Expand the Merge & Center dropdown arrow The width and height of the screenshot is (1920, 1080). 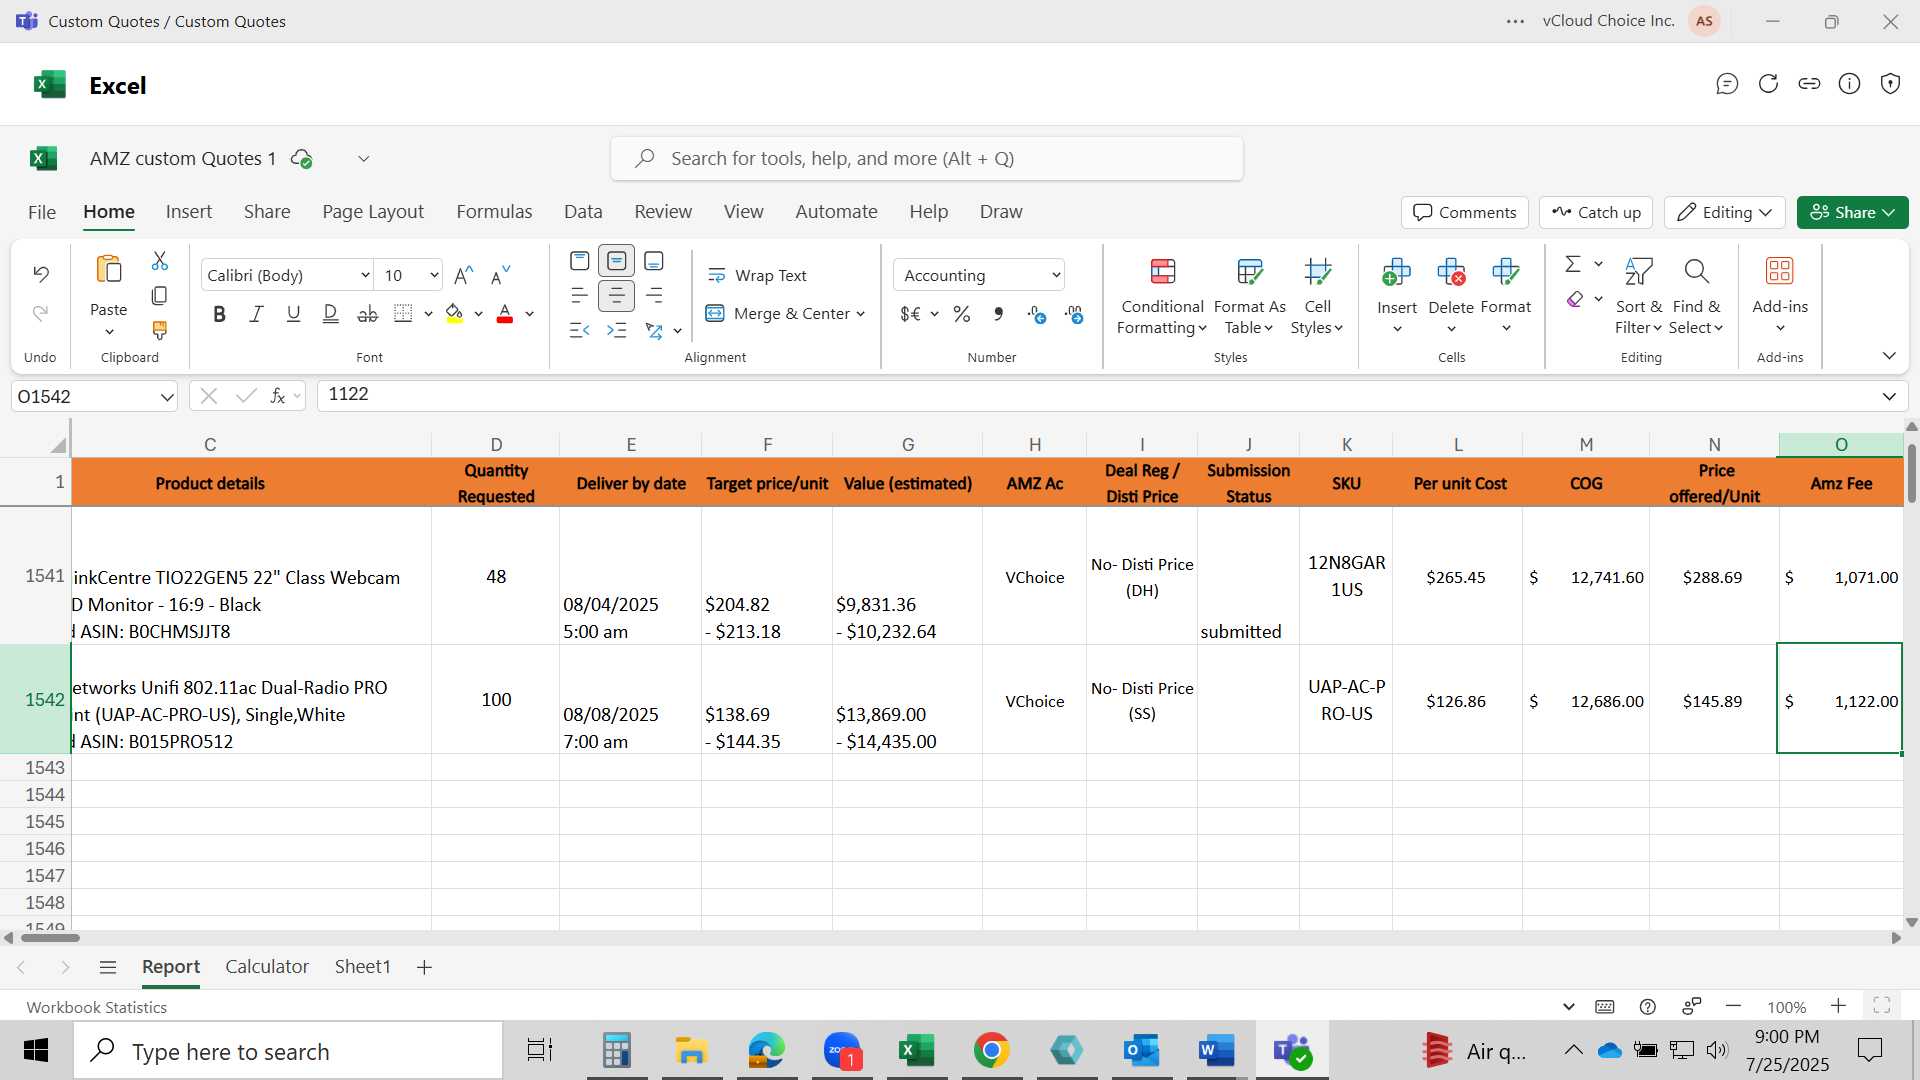click(860, 314)
